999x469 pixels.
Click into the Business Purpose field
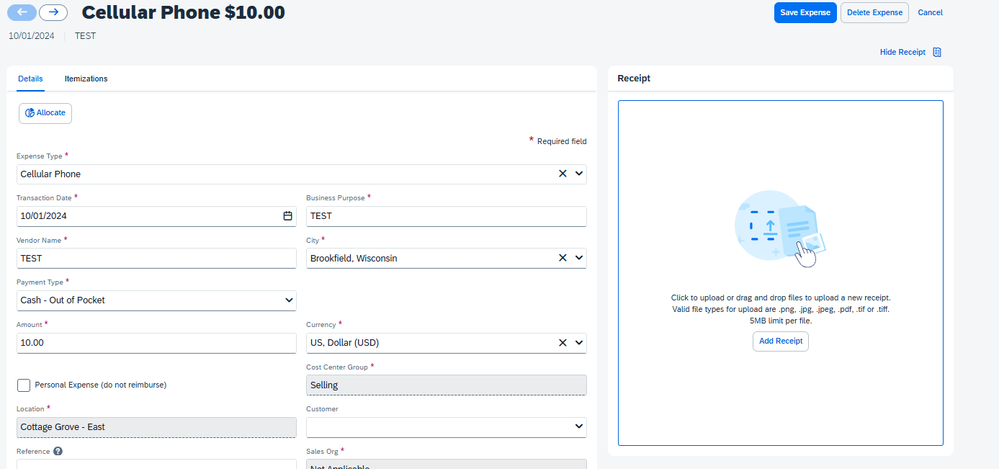point(446,216)
